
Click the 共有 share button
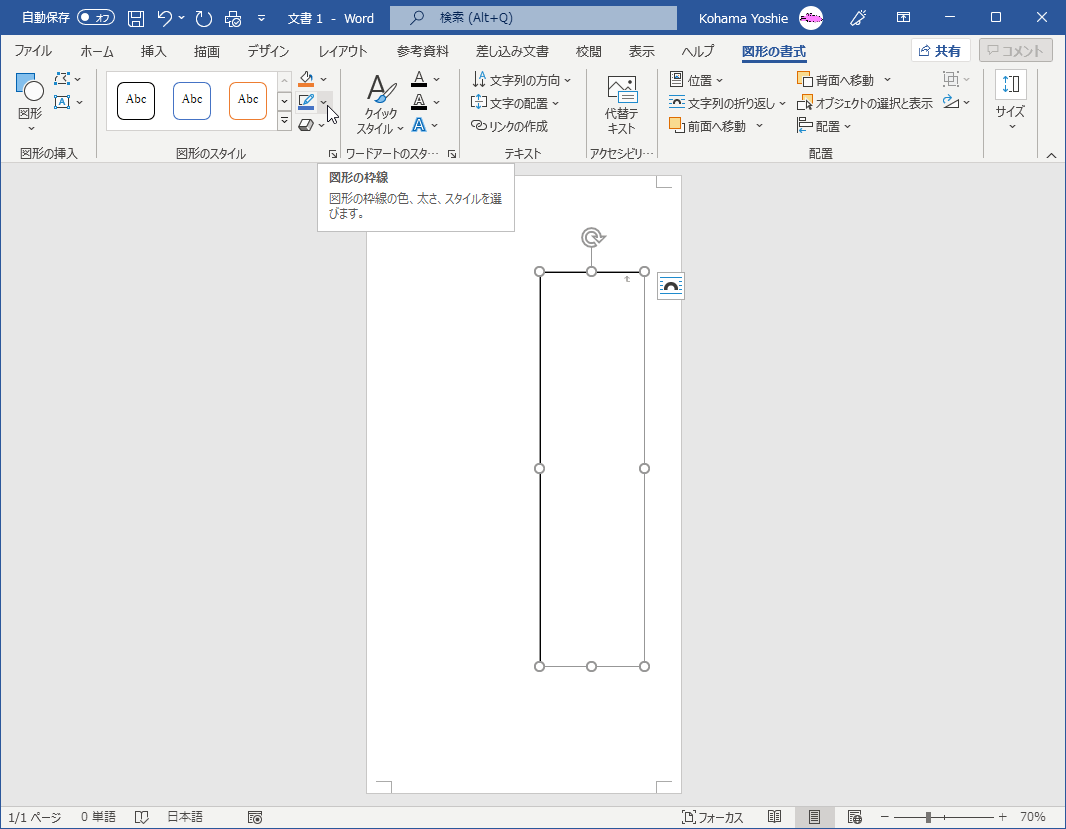point(940,51)
